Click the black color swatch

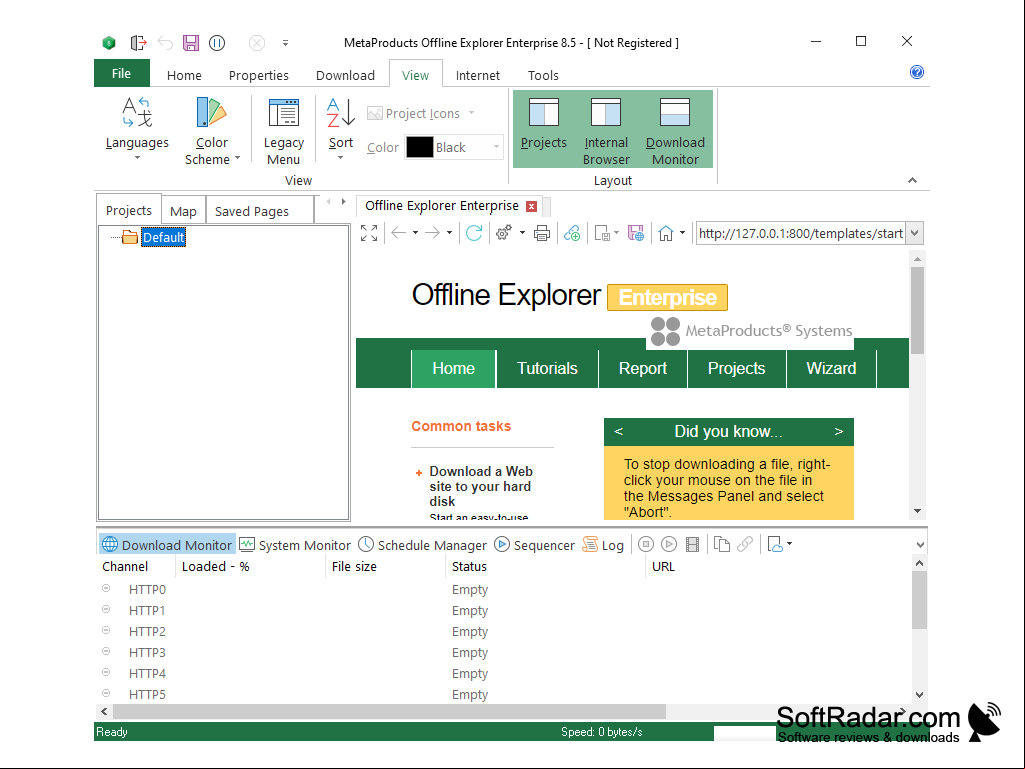(x=420, y=147)
